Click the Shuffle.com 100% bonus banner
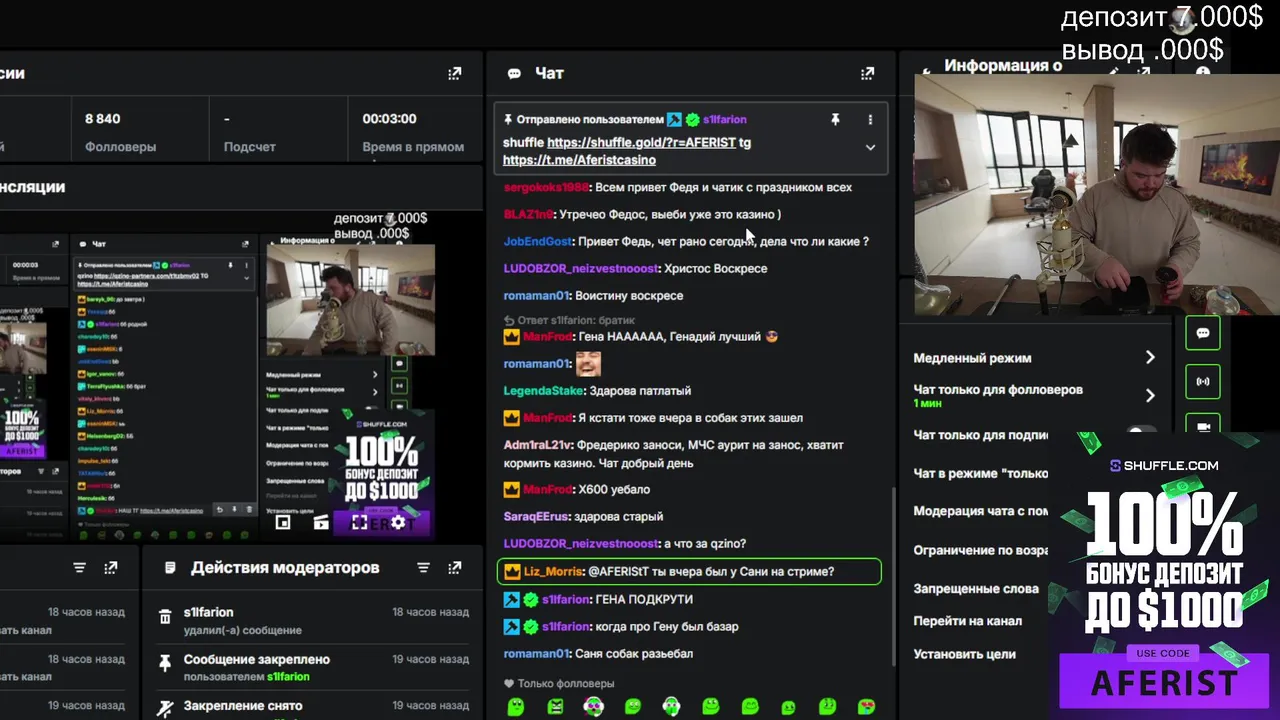This screenshot has width=1280, height=720. click(1164, 576)
